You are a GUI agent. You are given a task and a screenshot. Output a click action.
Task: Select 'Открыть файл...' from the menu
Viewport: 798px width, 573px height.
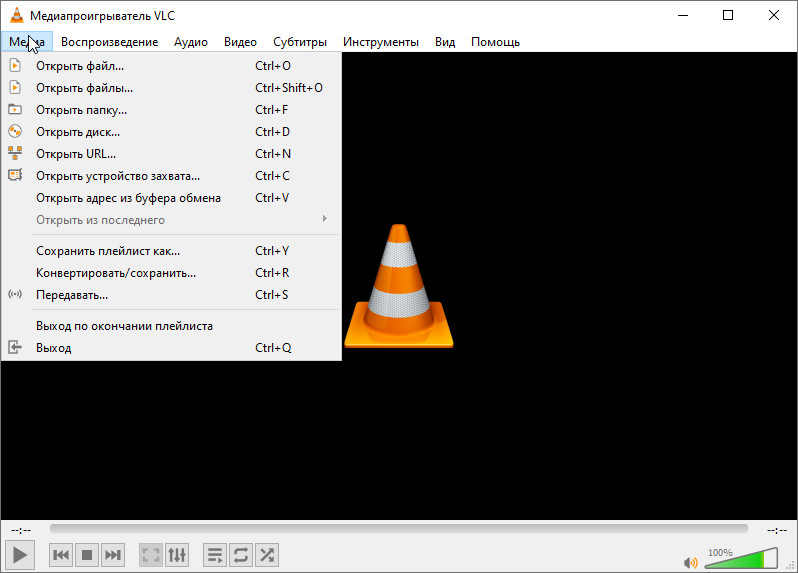point(80,66)
